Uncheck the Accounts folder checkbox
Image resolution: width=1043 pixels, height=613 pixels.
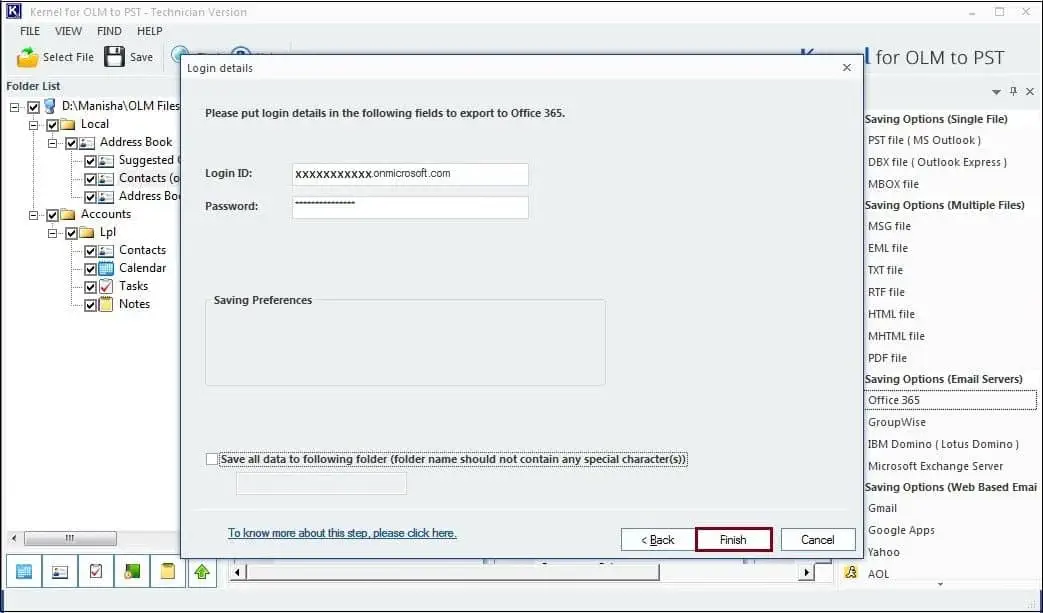[x=52, y=215]
